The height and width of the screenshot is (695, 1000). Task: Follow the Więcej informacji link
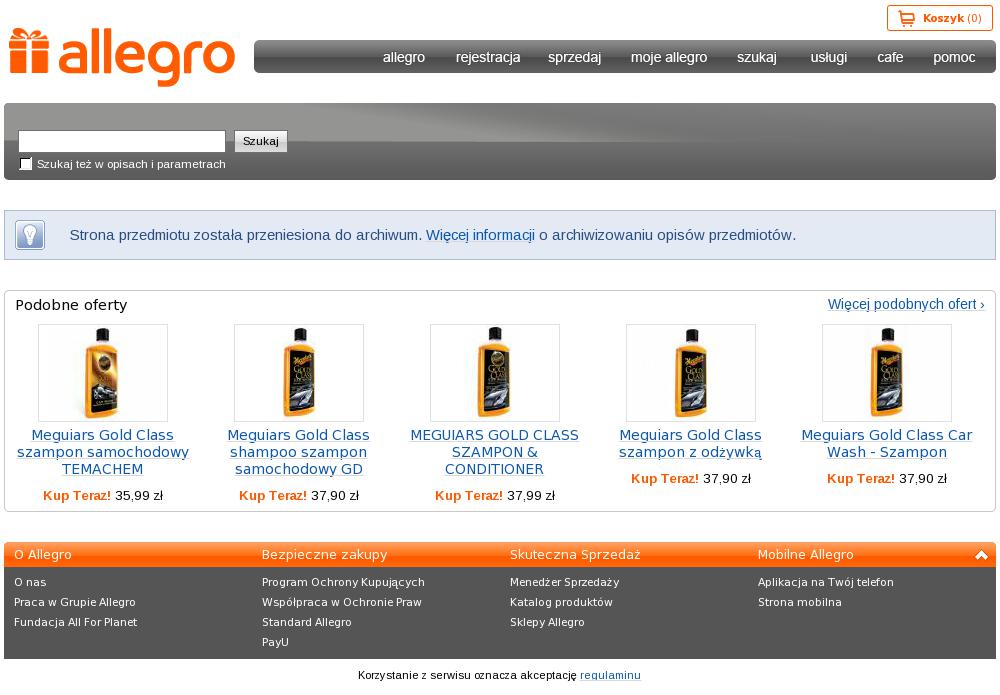pos(480,235)
